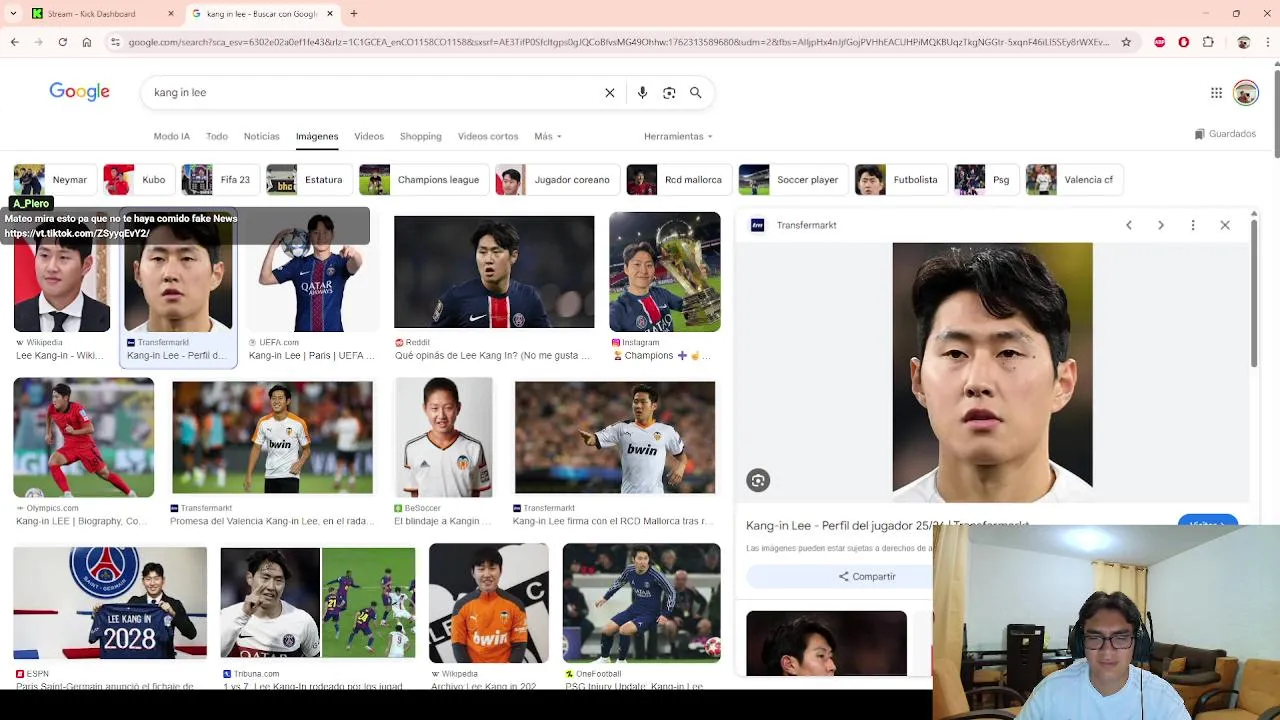Switch to Videos tab
1280x720 pixels.
click(369, 136)
